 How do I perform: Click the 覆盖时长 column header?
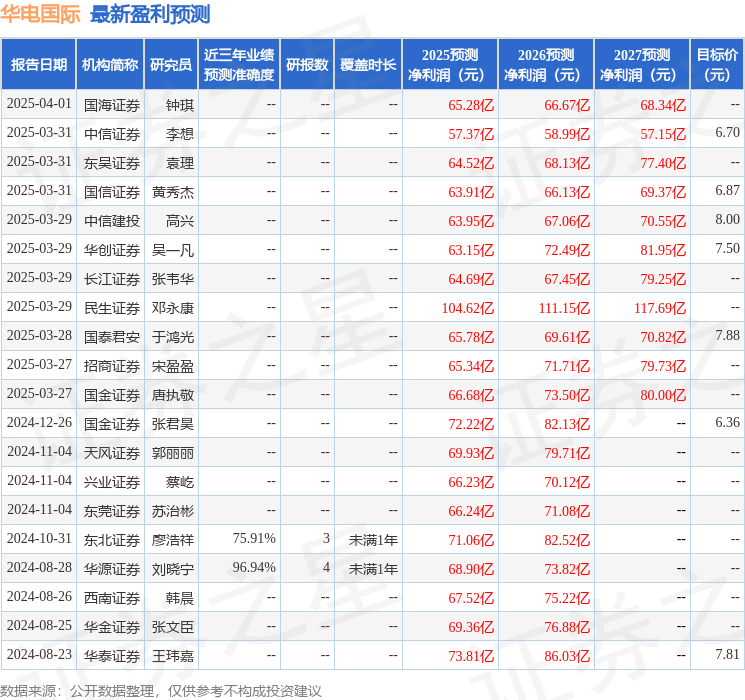pos(368,65)
